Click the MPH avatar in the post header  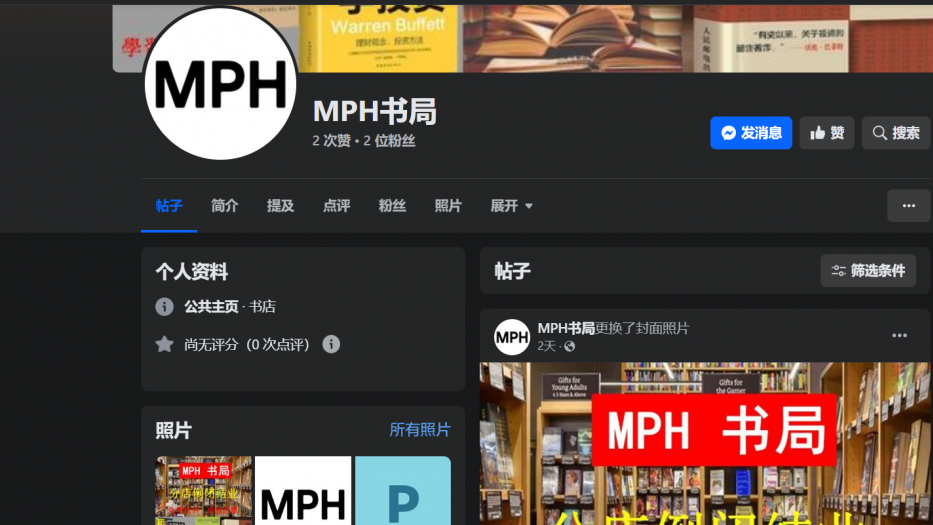[x=512, y=337]
